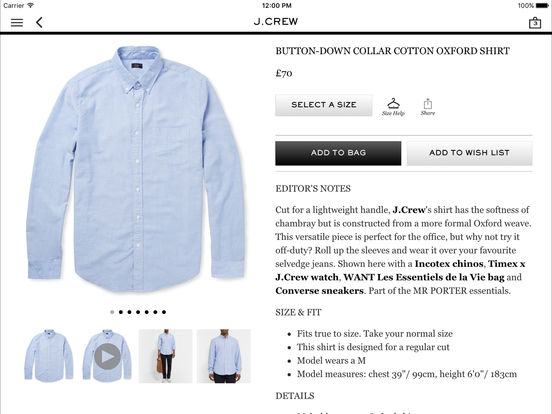Open Select a Size dropdown
Viewport: 552px width, 414px height.
point(324,105)
